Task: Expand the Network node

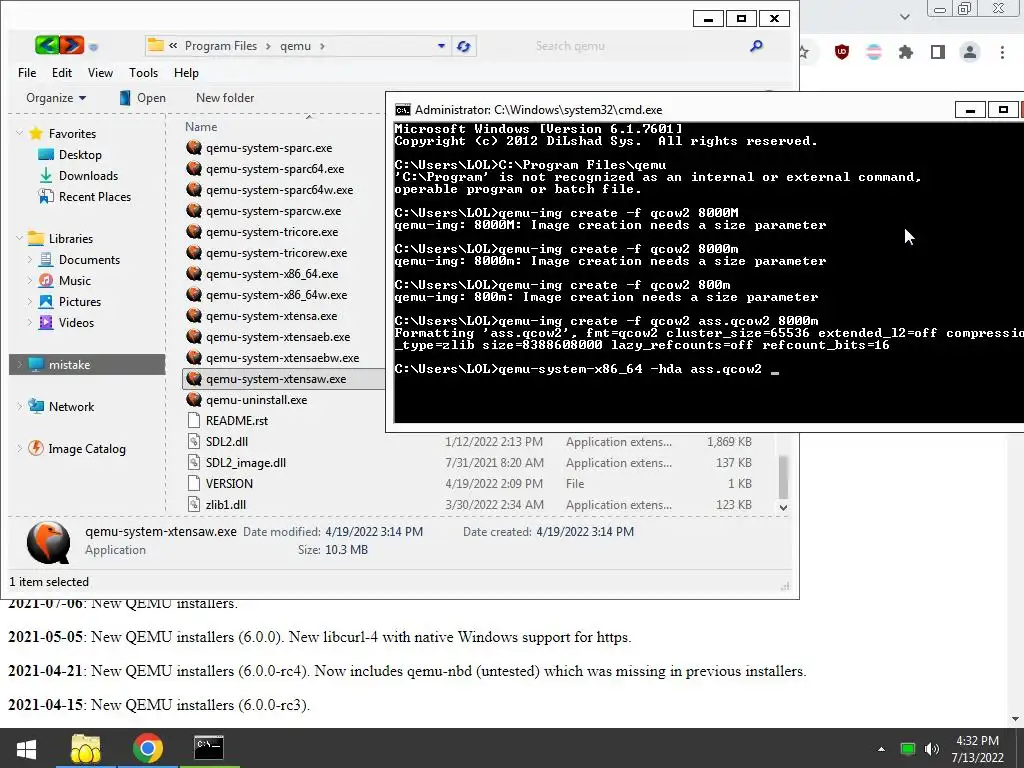Action: (20, 406)
